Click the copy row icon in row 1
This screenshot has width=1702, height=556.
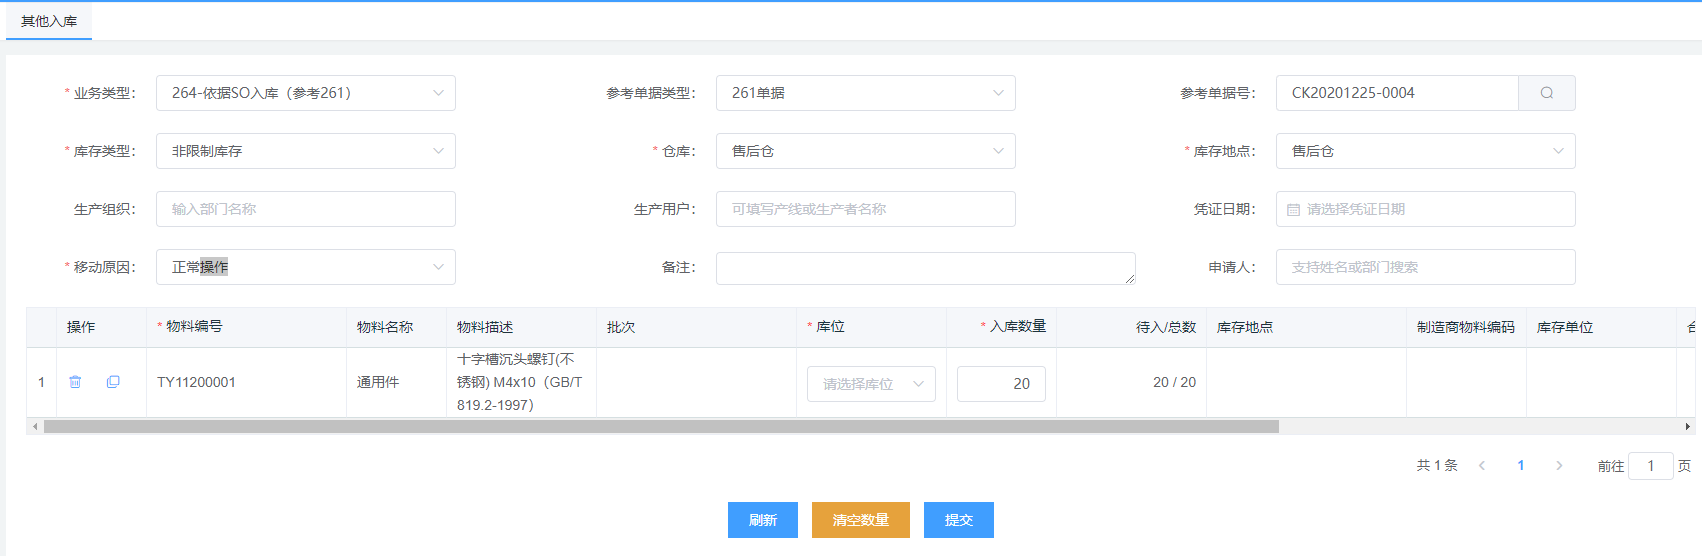coord(113,382)
